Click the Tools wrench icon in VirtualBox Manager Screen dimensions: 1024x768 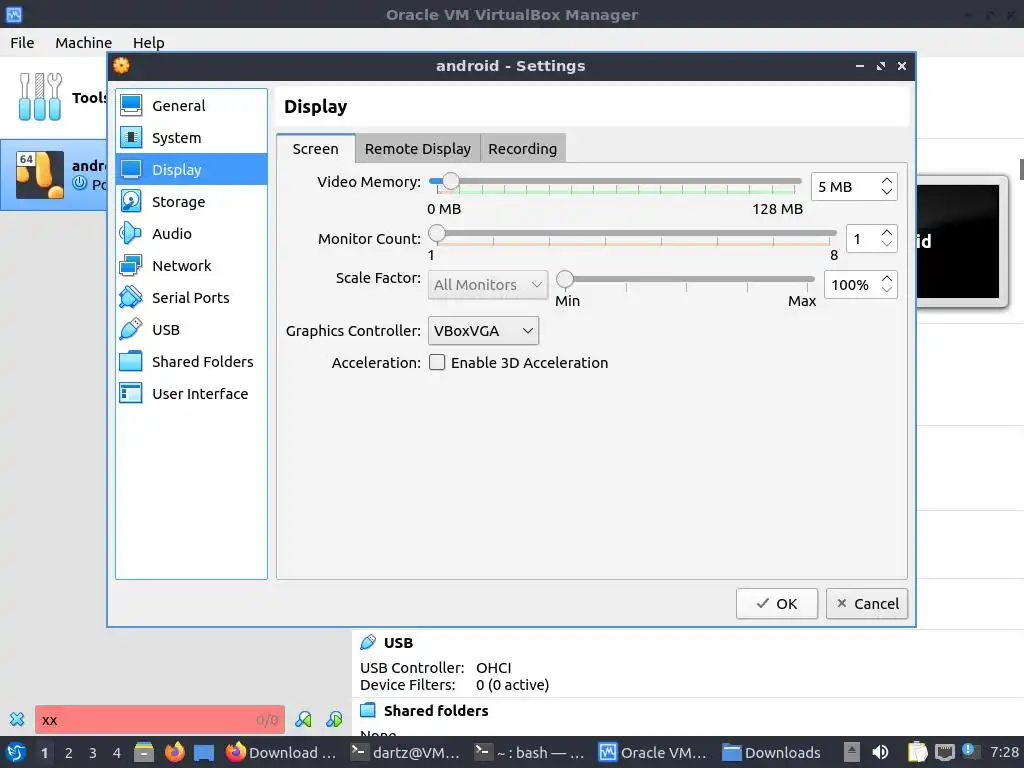[x=40, y=97]
